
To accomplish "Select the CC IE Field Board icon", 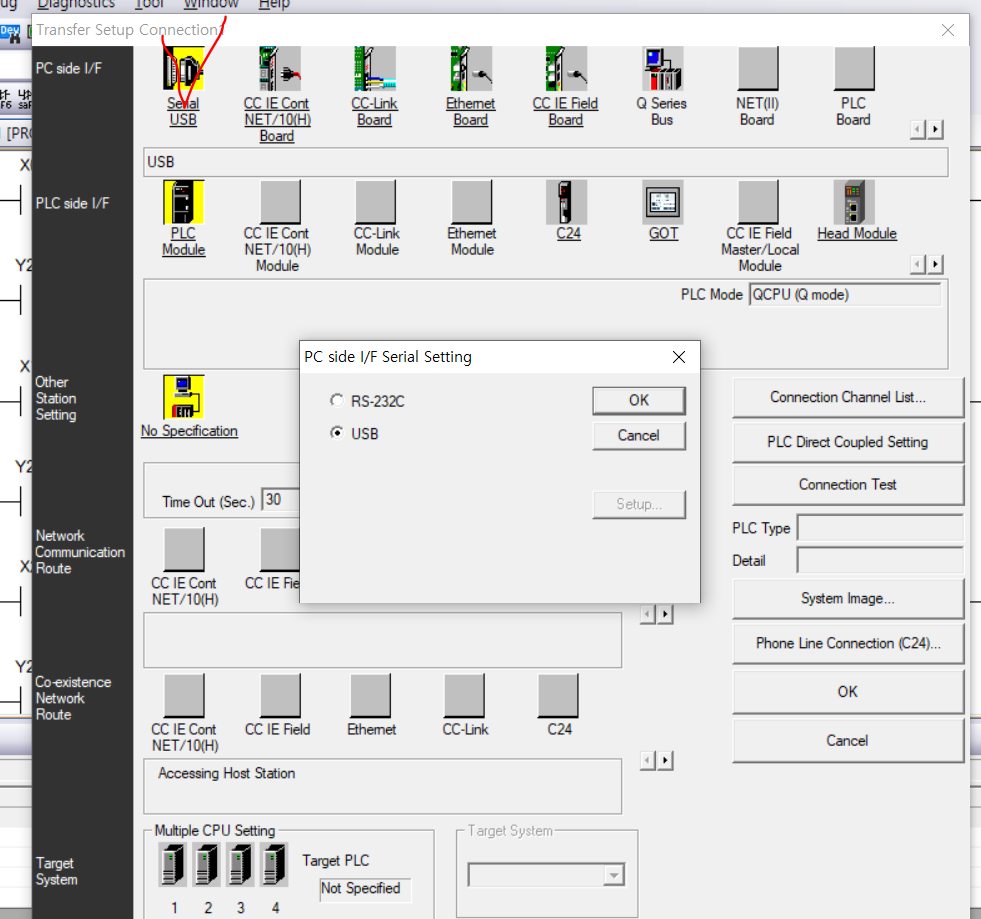I will (x=566, y=68).
